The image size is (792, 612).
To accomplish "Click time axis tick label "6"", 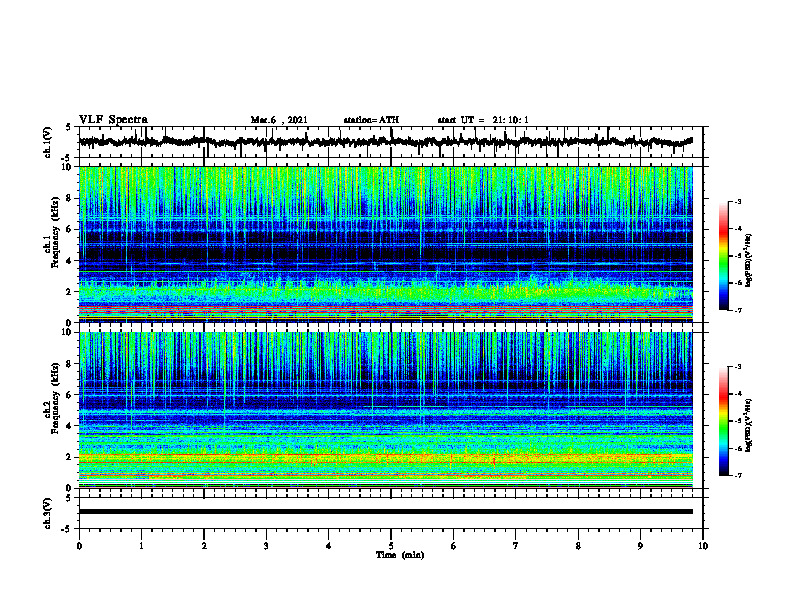I will (x=454, y=546).
